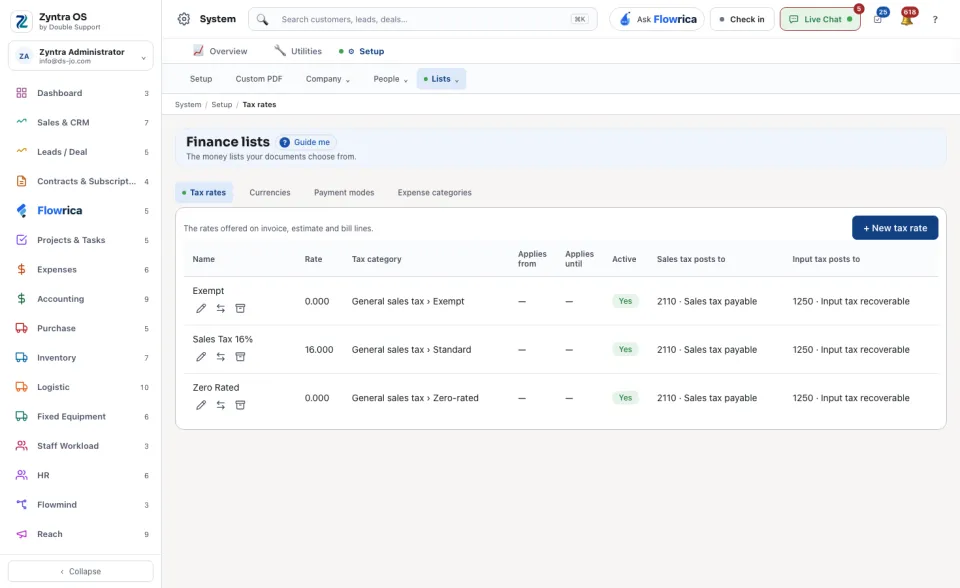Expand the Lists dropdown menu
Image resolution: width=960 pixels, height=588 pixels.
coord(441,79)
